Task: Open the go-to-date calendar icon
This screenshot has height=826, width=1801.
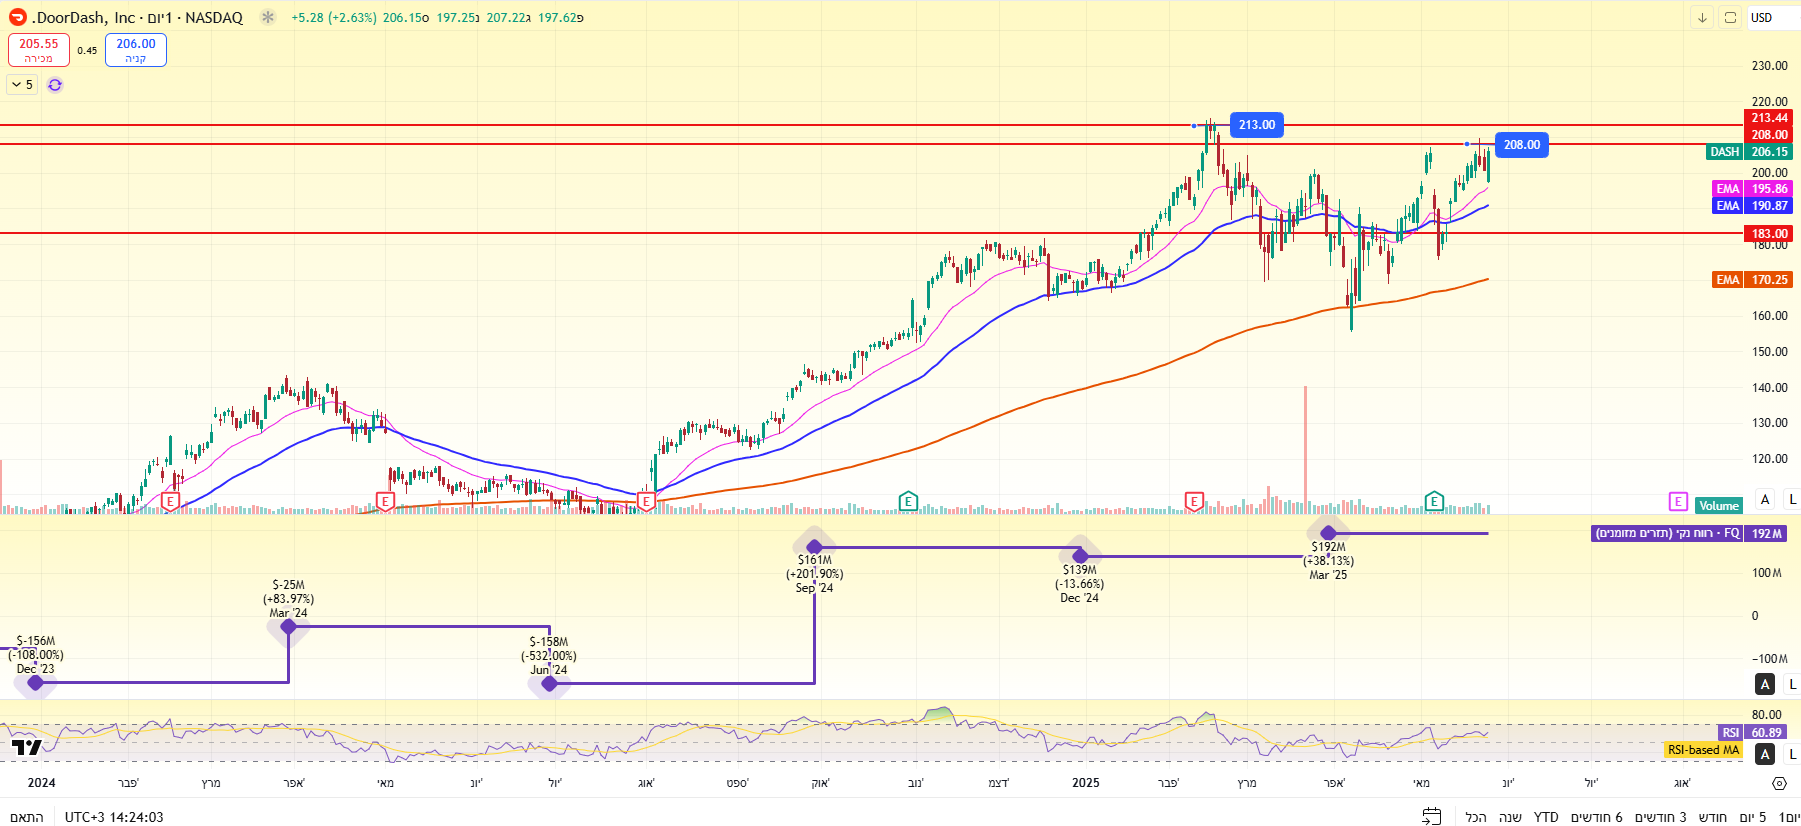Action: (x=1432, y=816)
